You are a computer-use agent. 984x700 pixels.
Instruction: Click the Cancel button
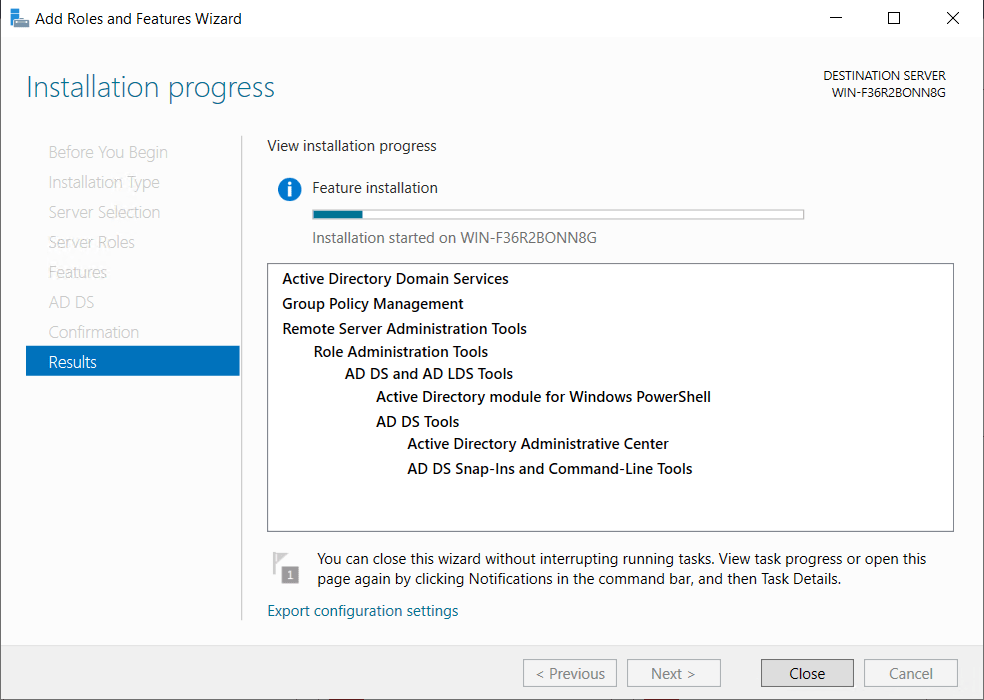click(910, 673)
